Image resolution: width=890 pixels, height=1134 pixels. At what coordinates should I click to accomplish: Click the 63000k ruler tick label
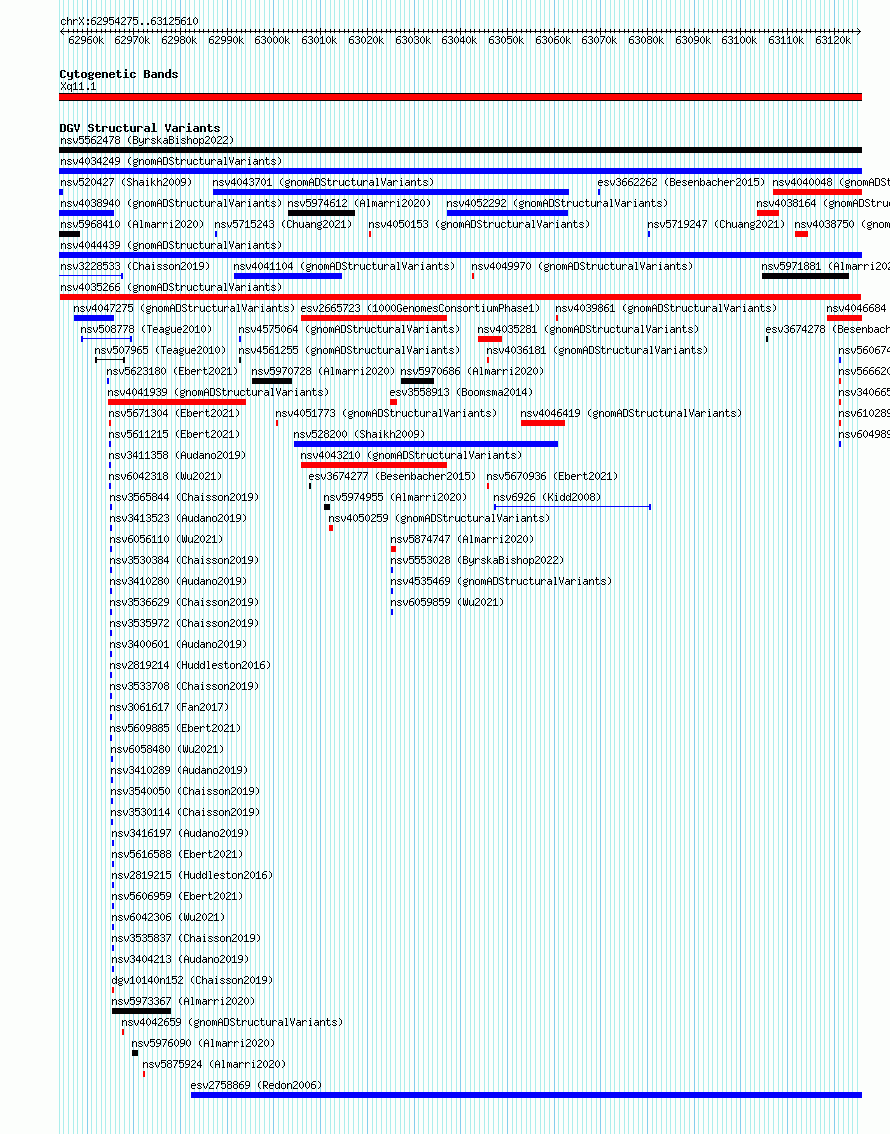point(272,40)
